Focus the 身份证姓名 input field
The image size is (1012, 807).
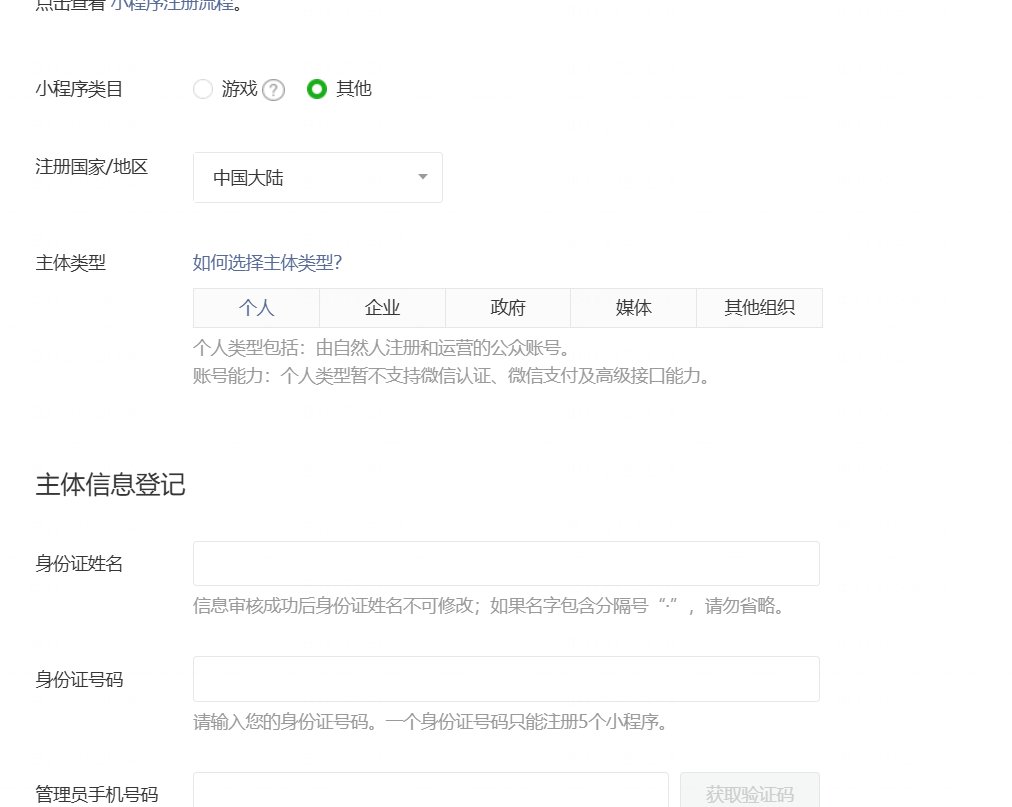pos(506,564)
